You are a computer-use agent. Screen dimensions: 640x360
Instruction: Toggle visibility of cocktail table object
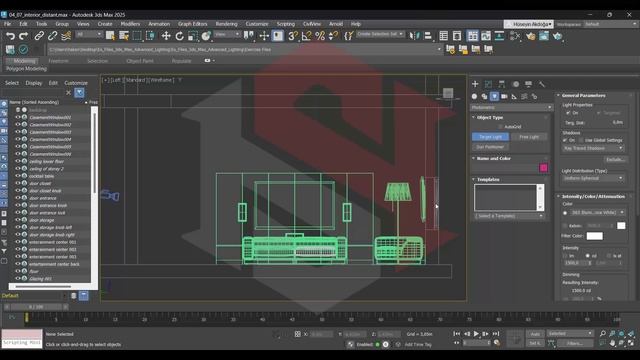(18, 176)
